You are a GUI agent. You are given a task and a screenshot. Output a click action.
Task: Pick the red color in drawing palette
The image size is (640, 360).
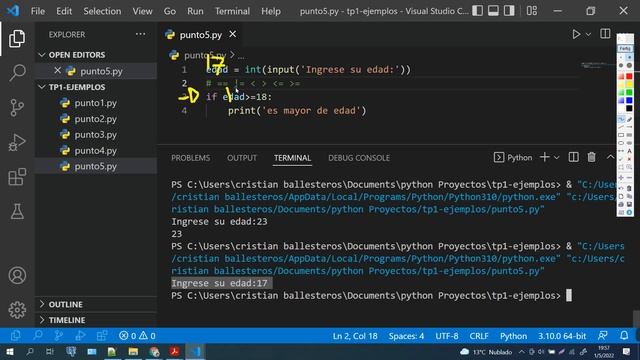pyautogui.click(x=629, y=76)
